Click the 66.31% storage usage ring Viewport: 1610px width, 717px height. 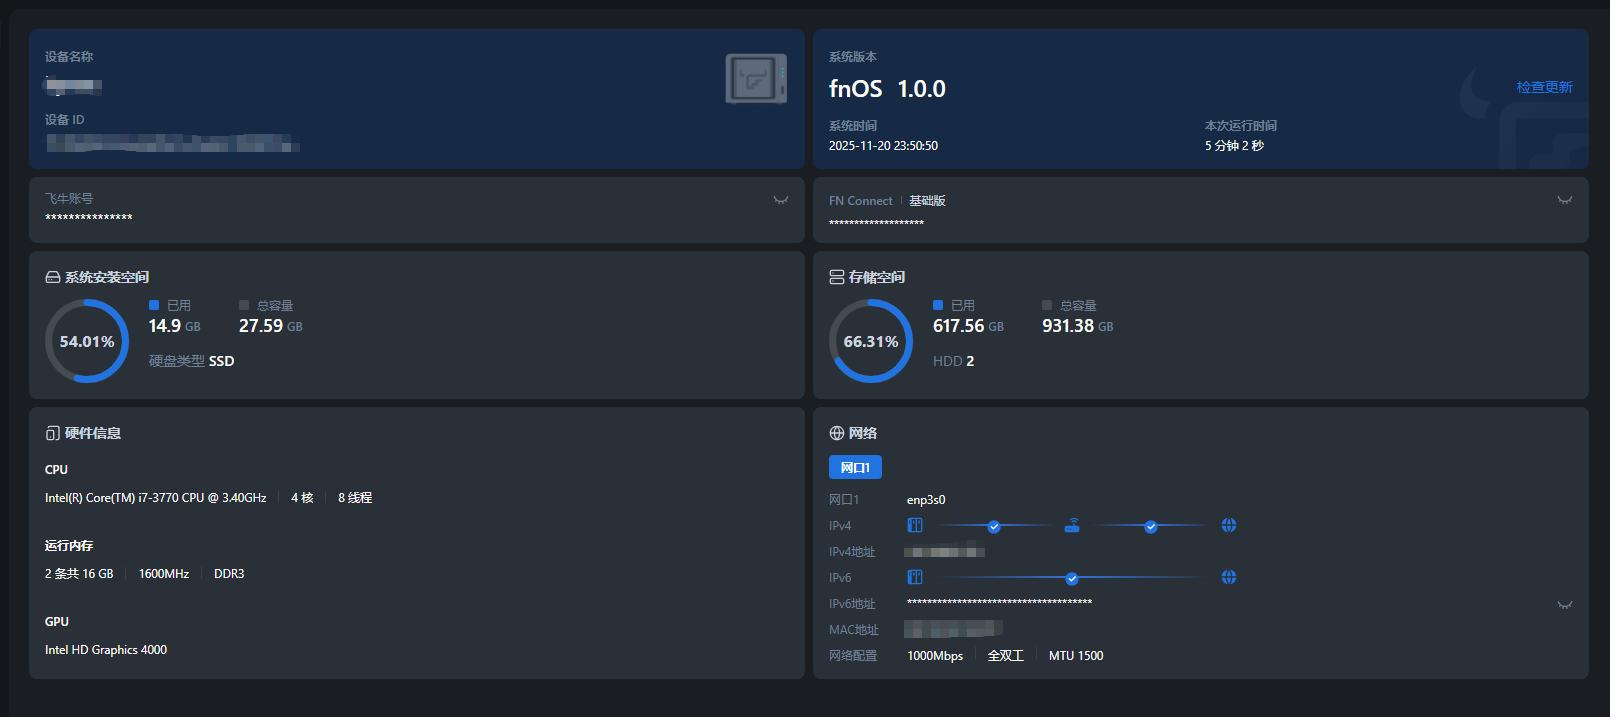[x=871, y=341]
